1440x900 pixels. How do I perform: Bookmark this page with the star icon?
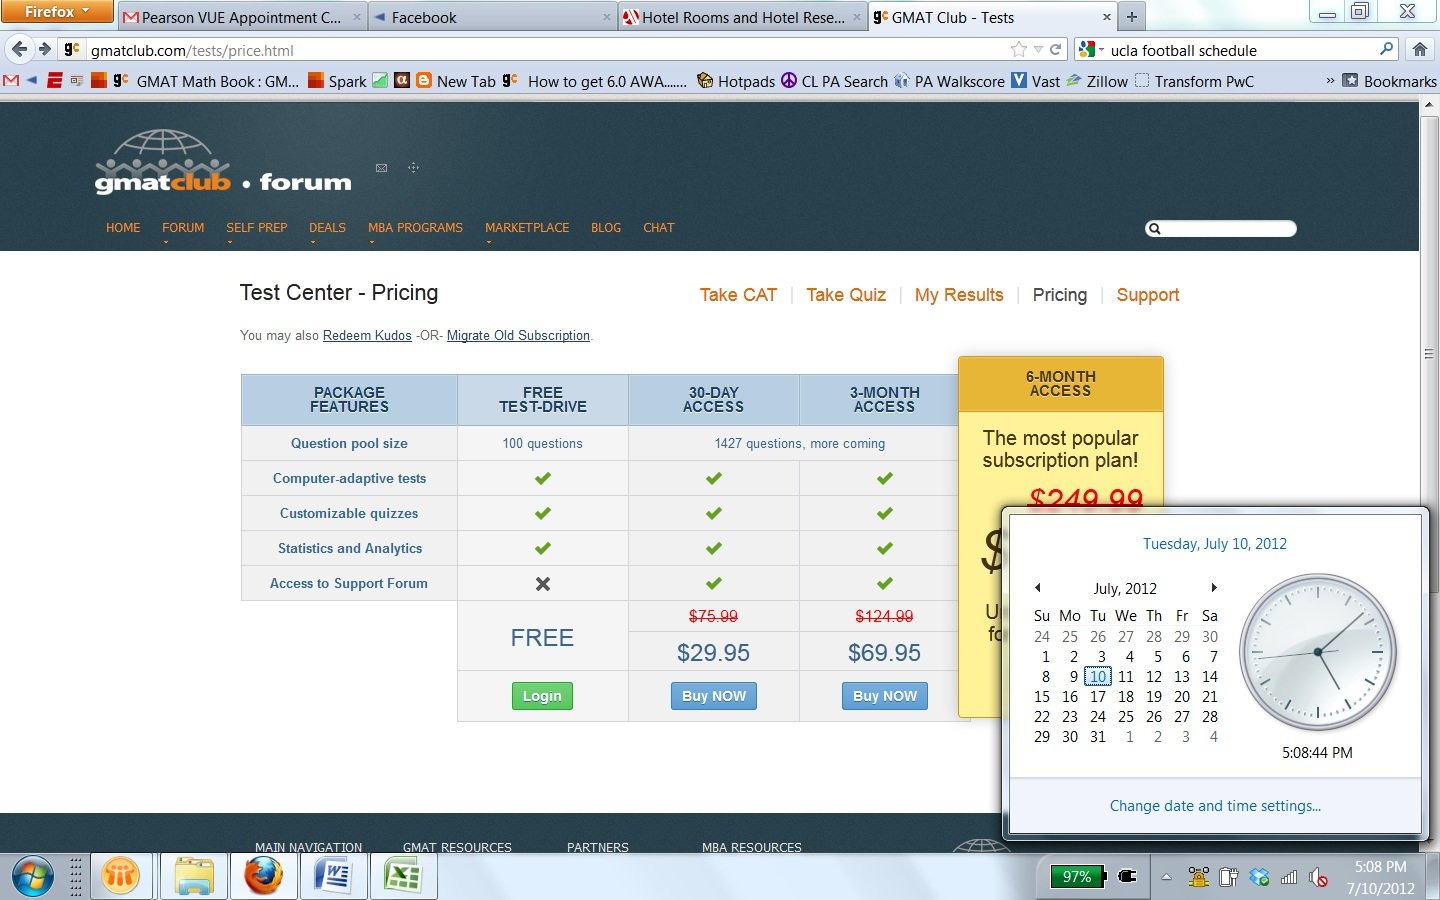click(1018, 49)
